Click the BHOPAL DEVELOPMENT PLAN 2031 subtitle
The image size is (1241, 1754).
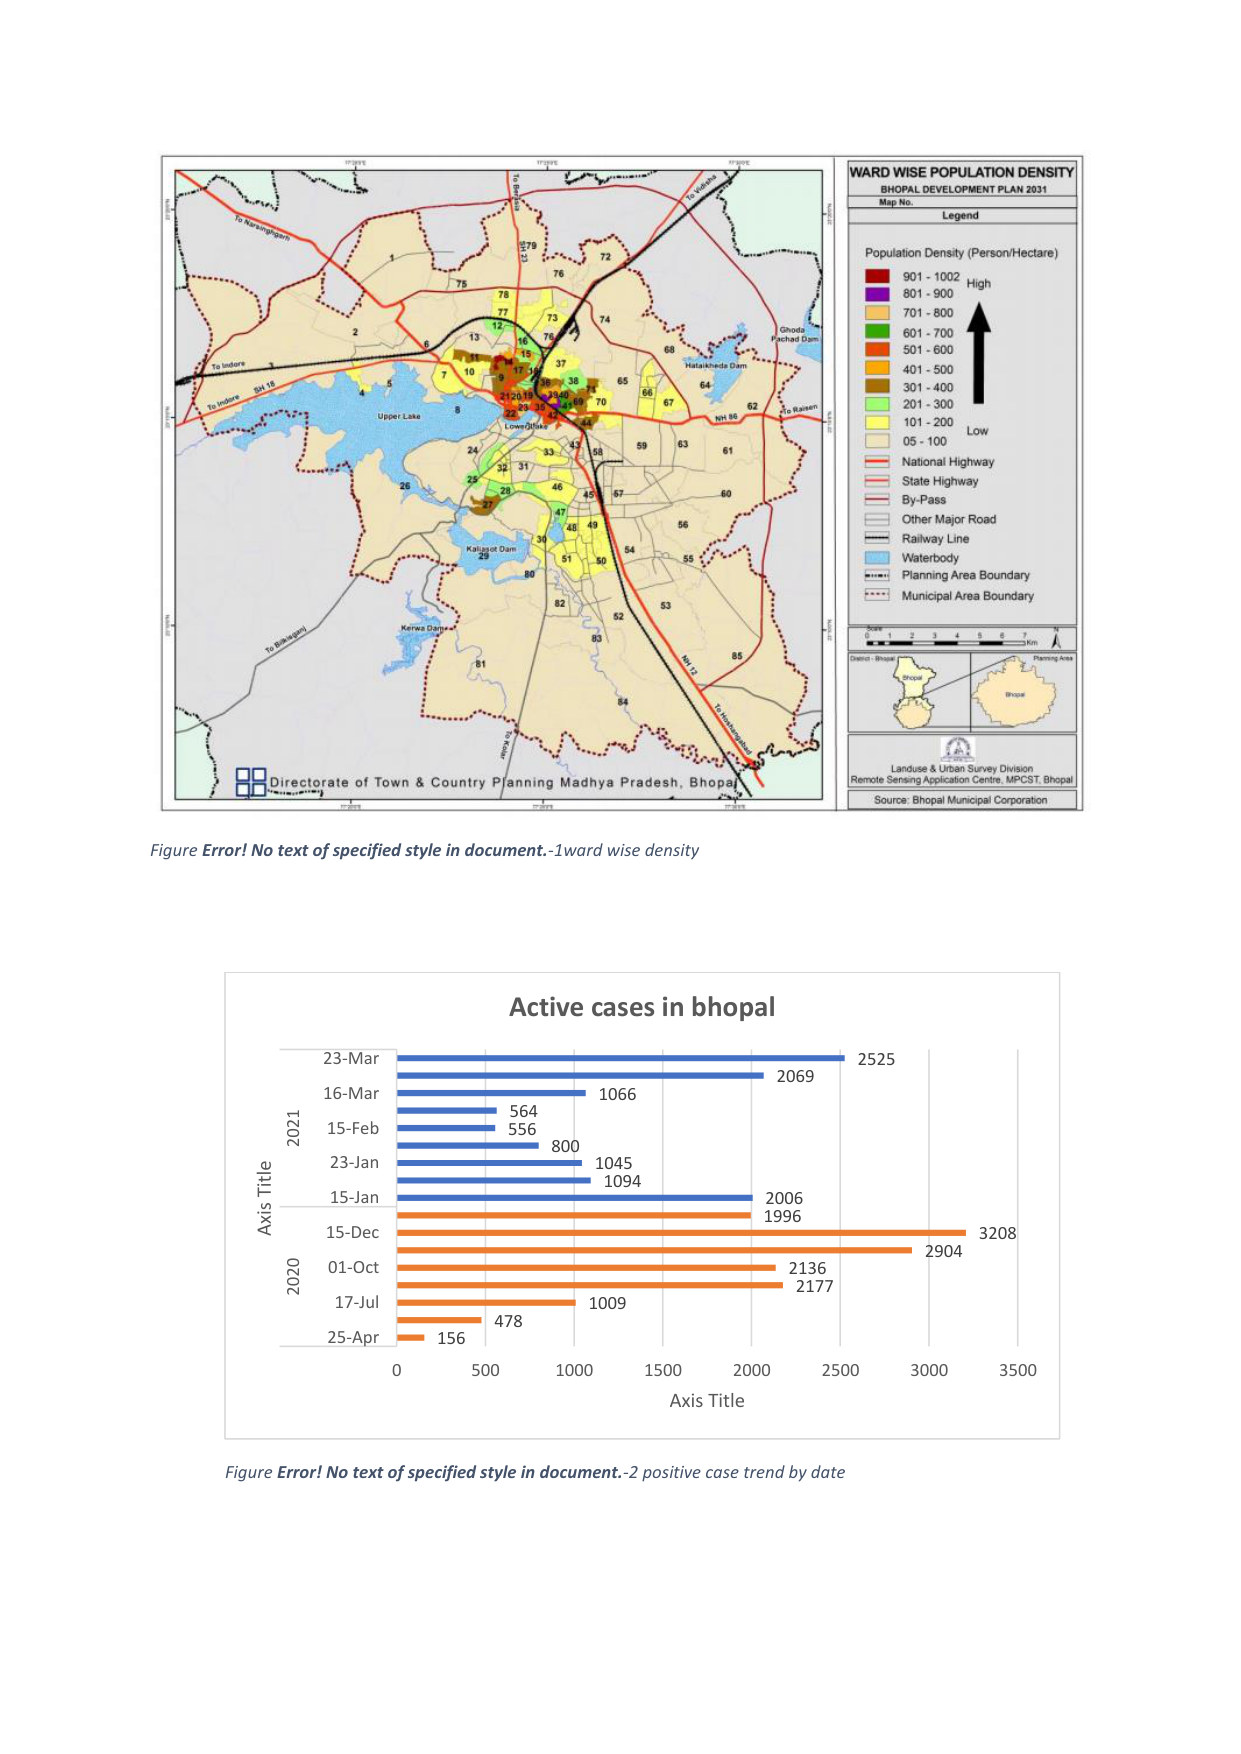tap(962, 189)
